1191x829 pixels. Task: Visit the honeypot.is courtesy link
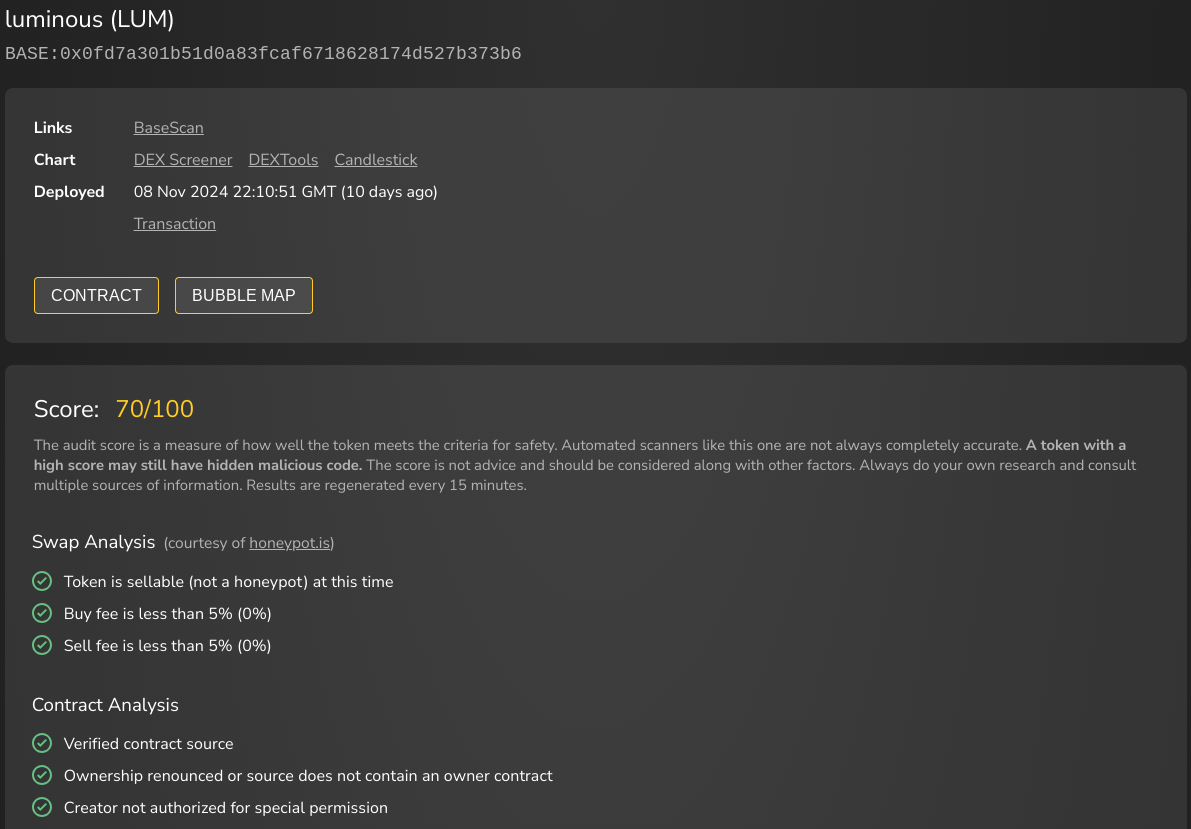click(x=289, y=543)
